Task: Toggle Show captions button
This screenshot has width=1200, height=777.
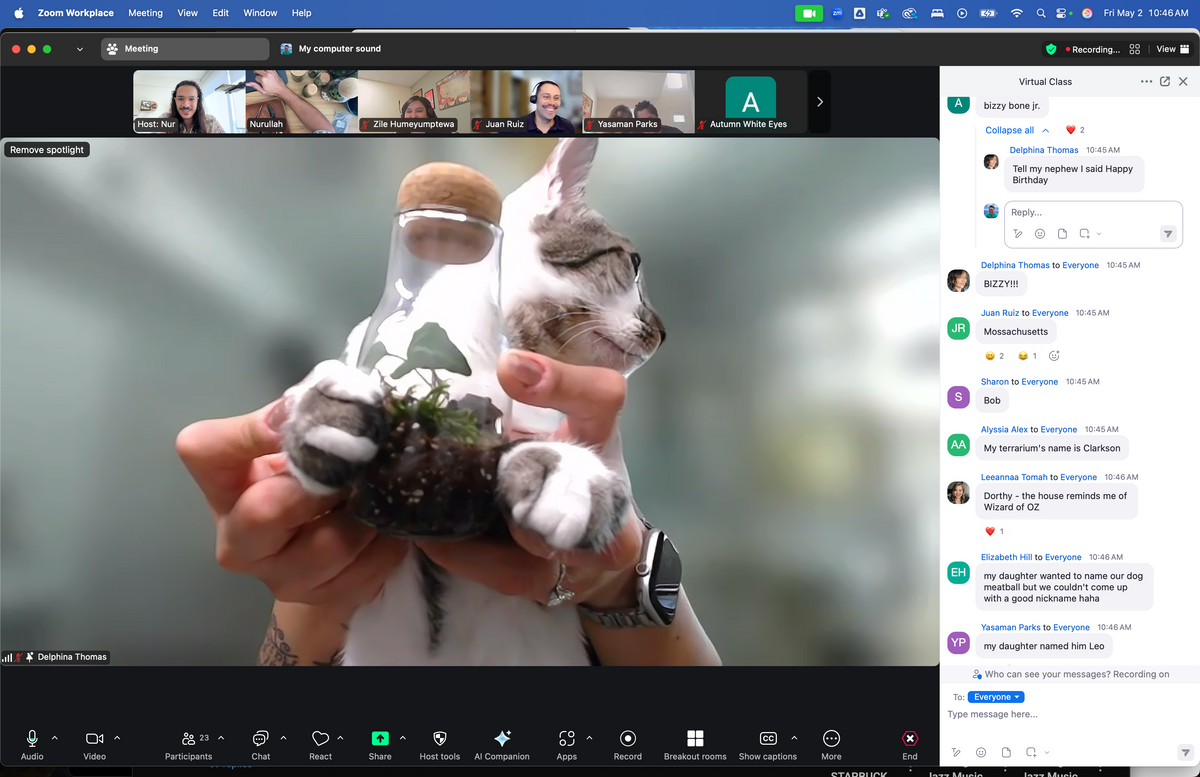Action: 768,738
